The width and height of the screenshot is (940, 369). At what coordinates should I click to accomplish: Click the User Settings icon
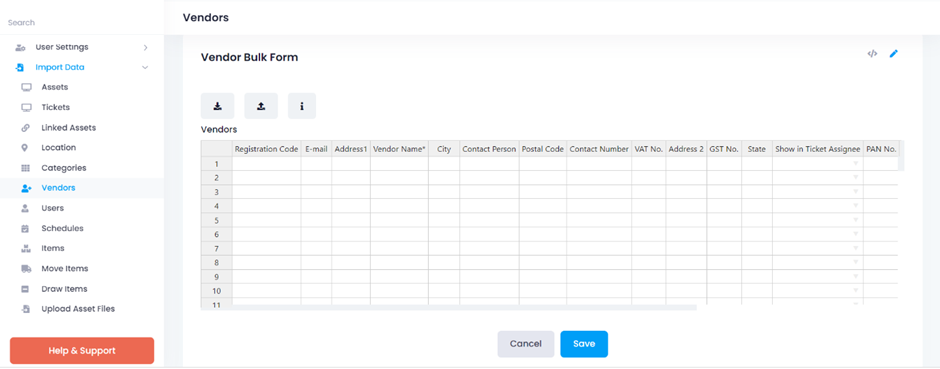[x=20, y=47]
